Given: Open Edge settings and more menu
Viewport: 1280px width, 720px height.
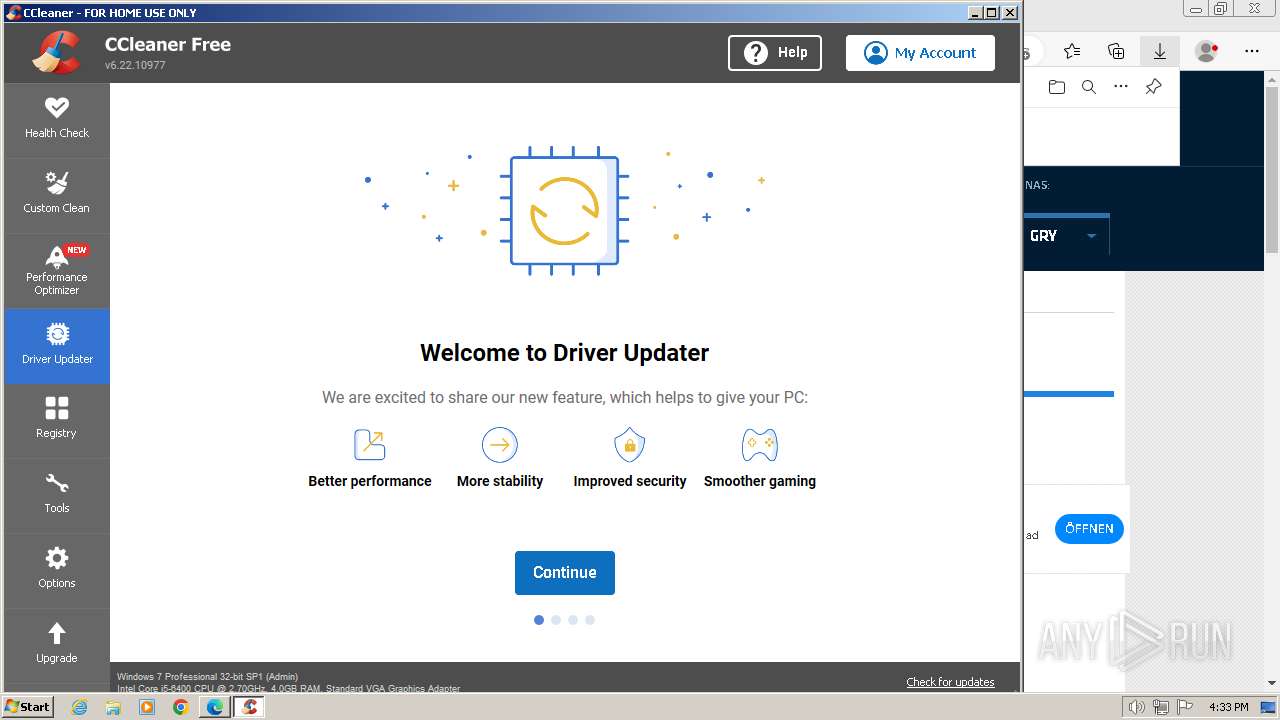Looking at the screenshot, I should click(1252, 51).
